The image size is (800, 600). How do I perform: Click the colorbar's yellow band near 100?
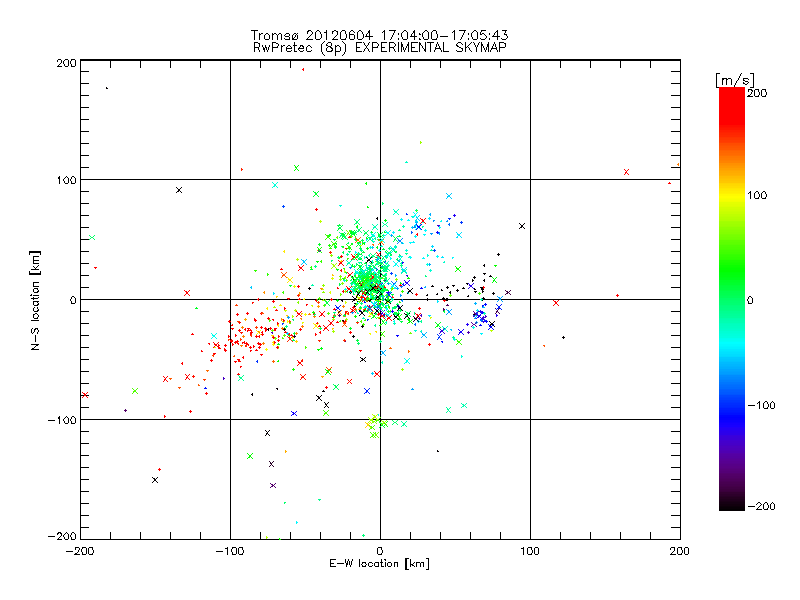[732, 195]
